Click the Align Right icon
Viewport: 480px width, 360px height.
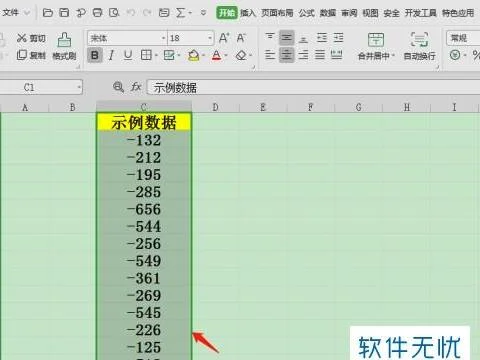[x=303, y=55]
